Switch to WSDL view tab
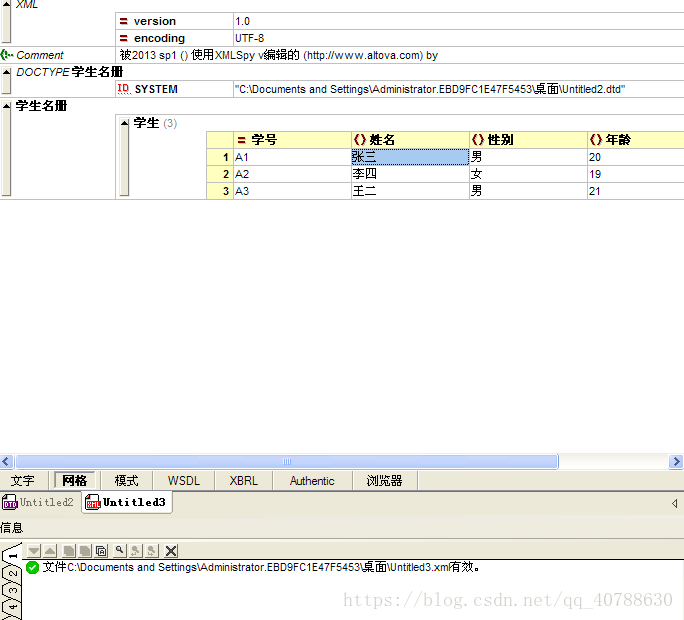 pyautogui.click(x=184, y=481)
